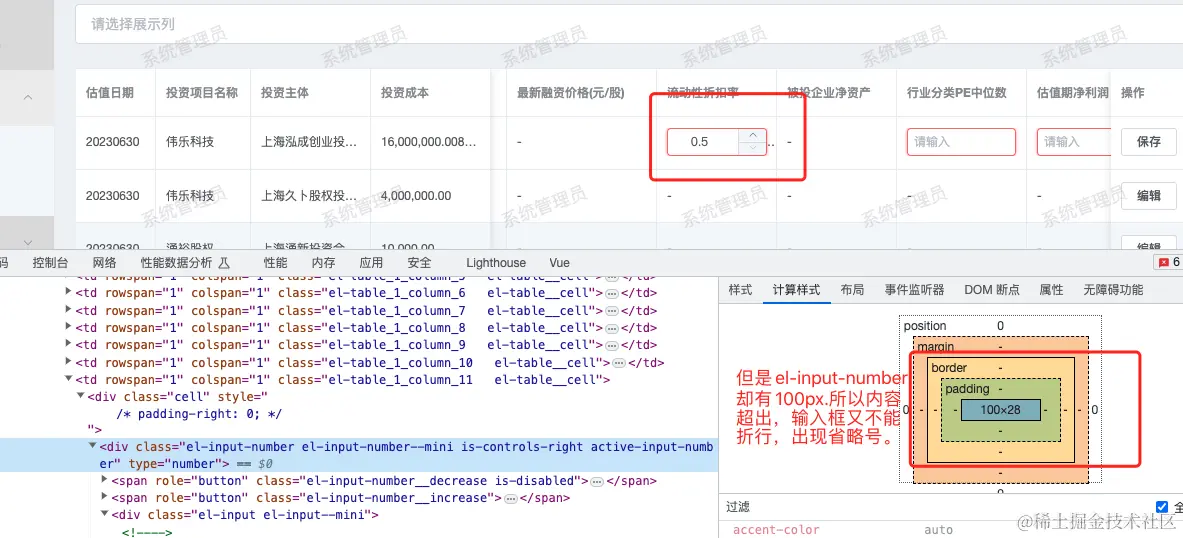Open the Vue DevTools tab
This screenshot has height=538, width=1183.
[559, 263]
